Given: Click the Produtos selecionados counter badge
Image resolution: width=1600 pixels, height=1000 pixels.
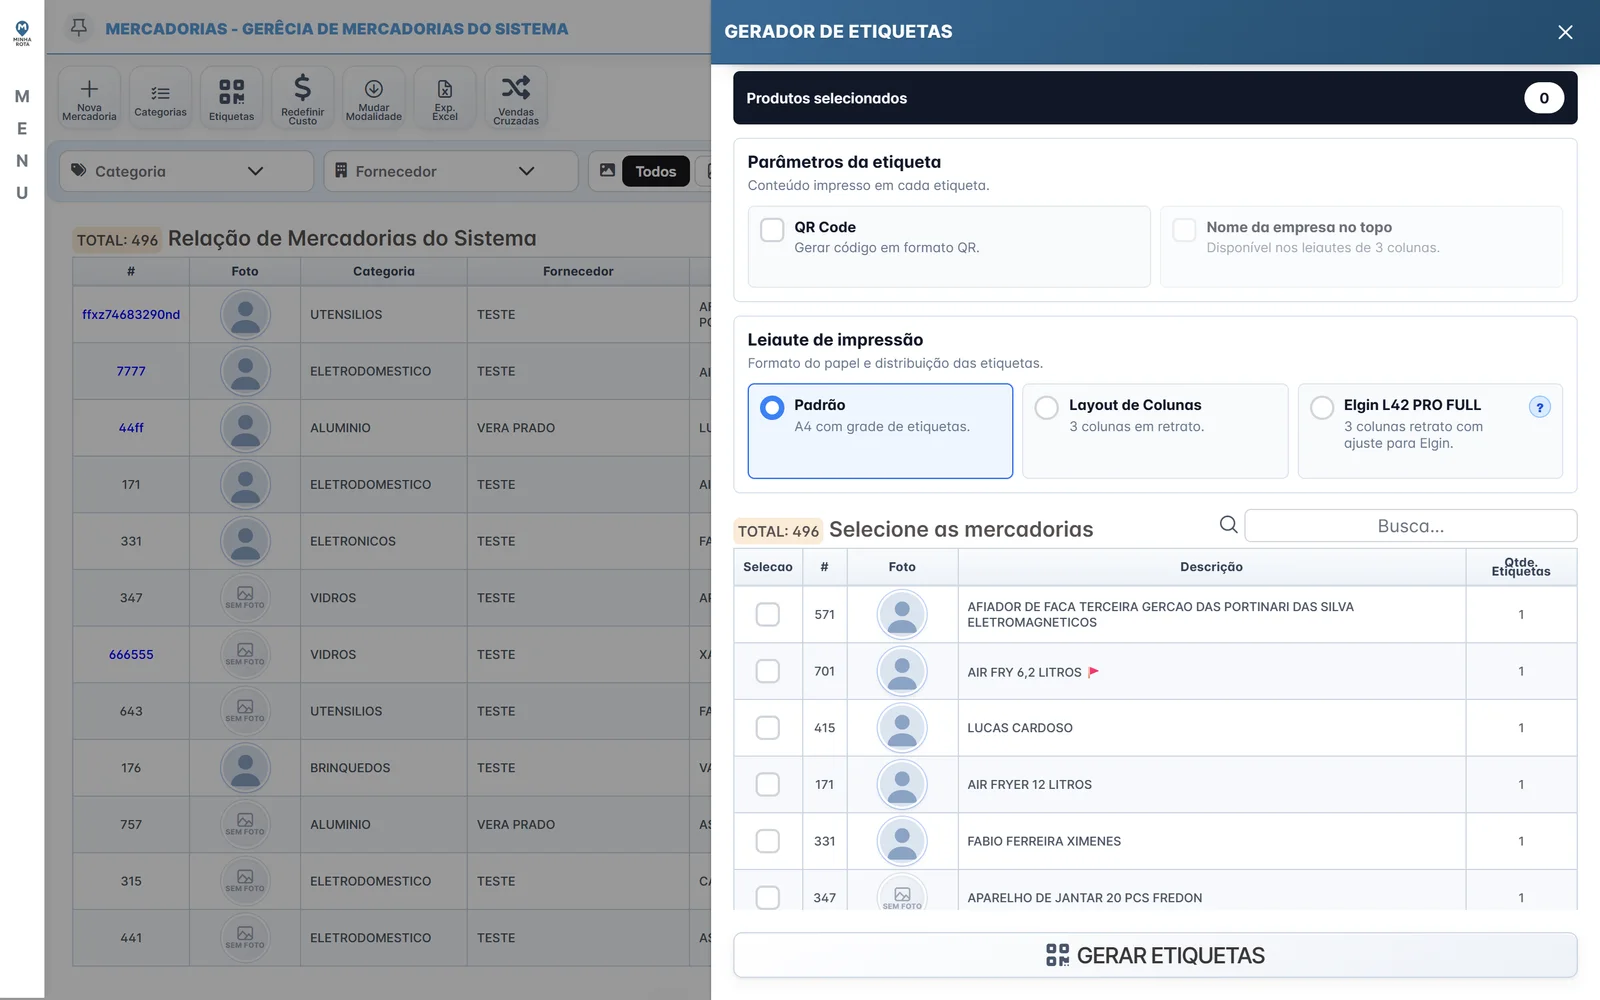Looking at the screenshot, I should [x=1544, y=98].
